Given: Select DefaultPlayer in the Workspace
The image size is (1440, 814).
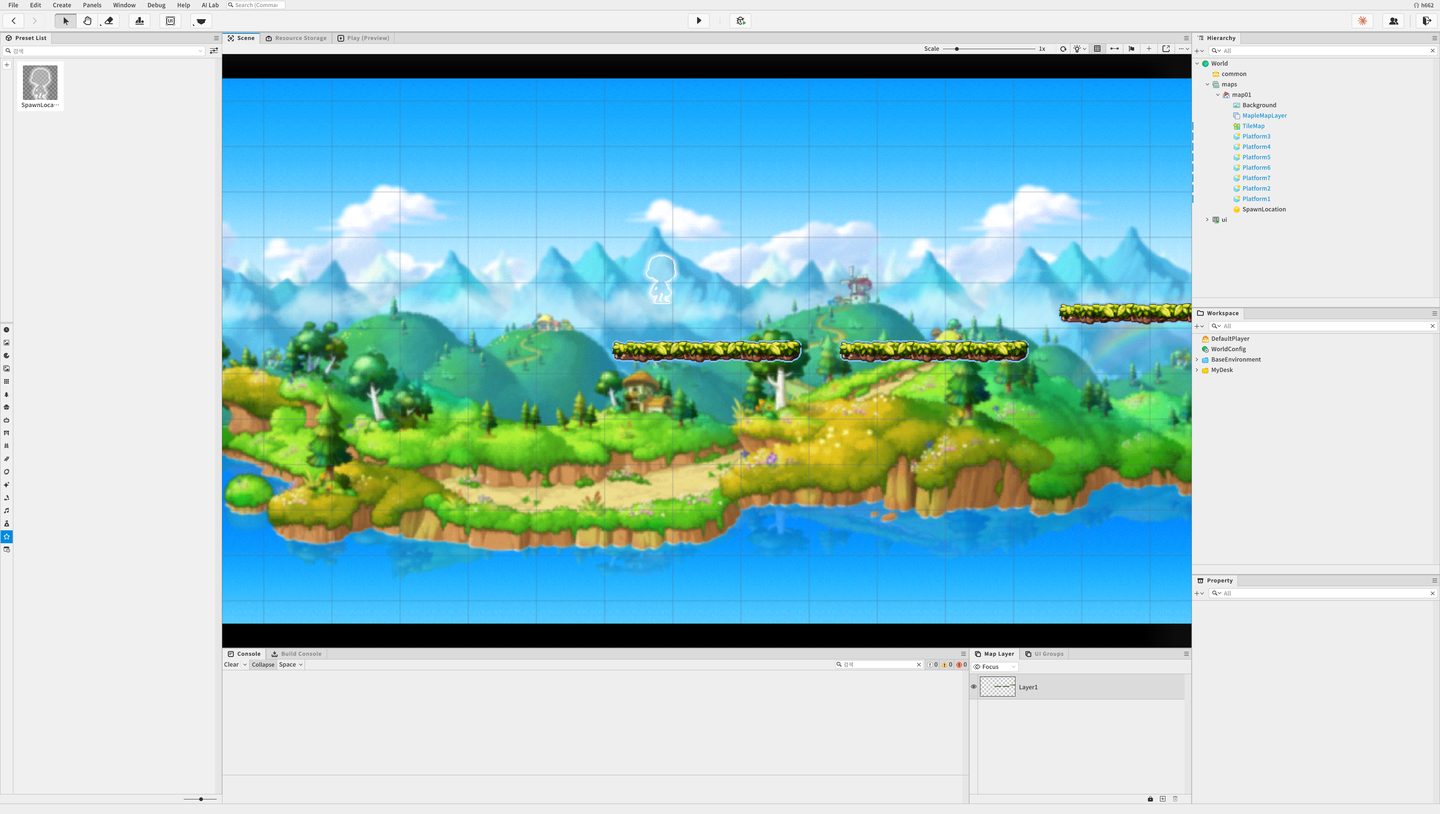Looking at the screenshot, I should [x=1230, y=339].
